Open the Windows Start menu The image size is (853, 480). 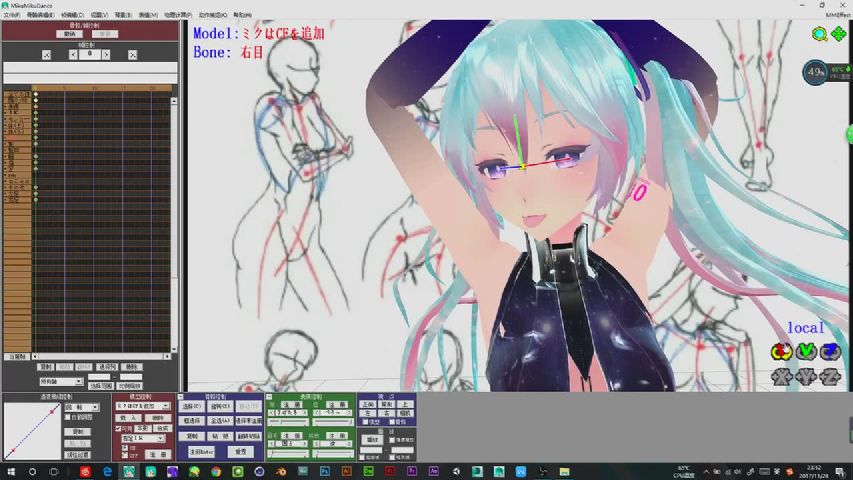pyautogui.click(x=10, y=471)
